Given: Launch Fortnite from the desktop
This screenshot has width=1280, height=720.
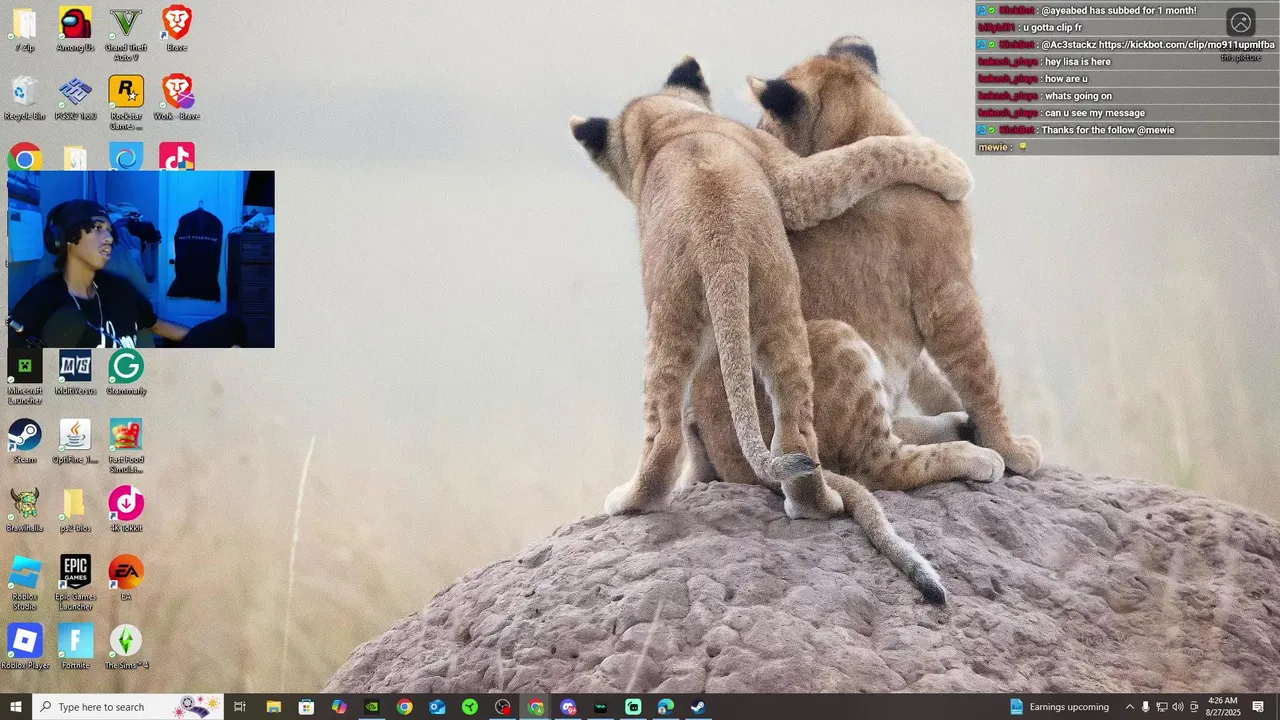Looking at the screenshot, I should [75, 648].
